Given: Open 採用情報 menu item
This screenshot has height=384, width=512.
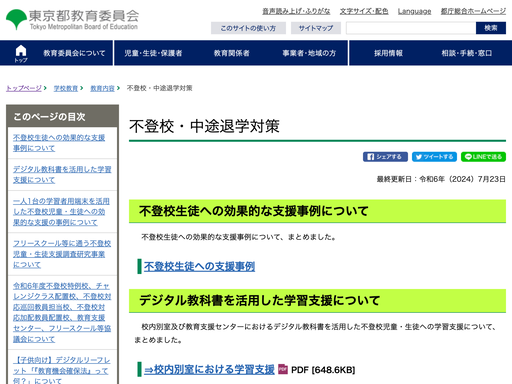Looking at the screenshot, I should (388, 53).
